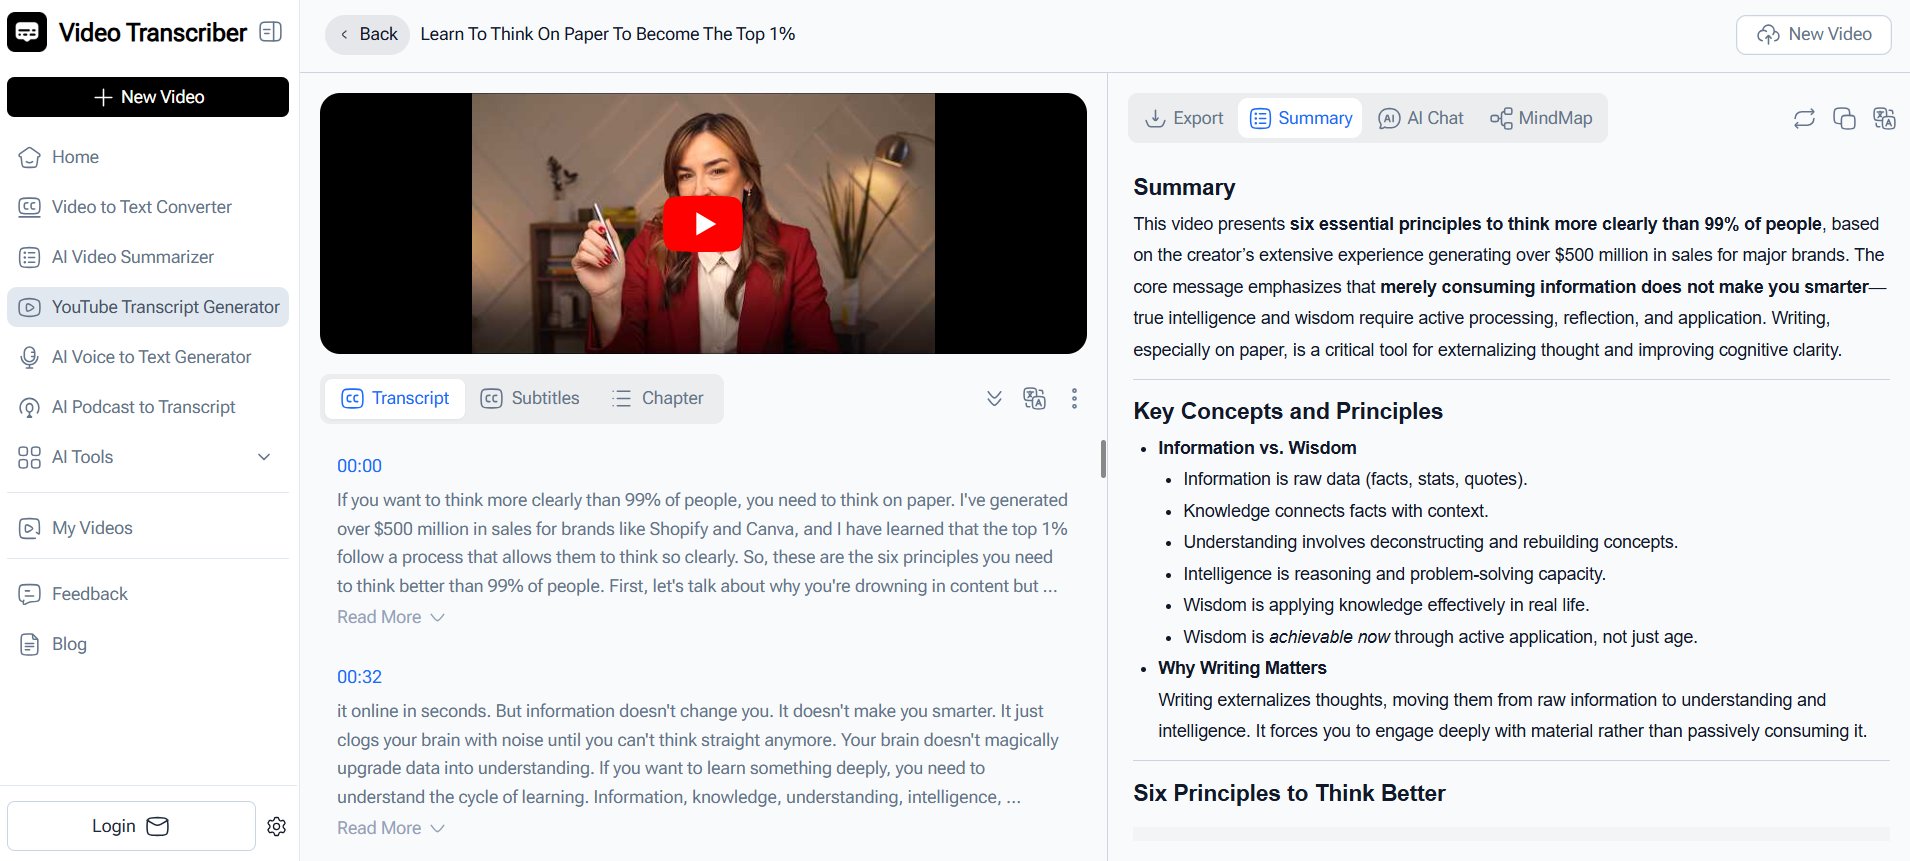Jump to the 00:32 timestamp
Image resolution: width=1910 pixels, height=861 pixels.
[359, 677]
